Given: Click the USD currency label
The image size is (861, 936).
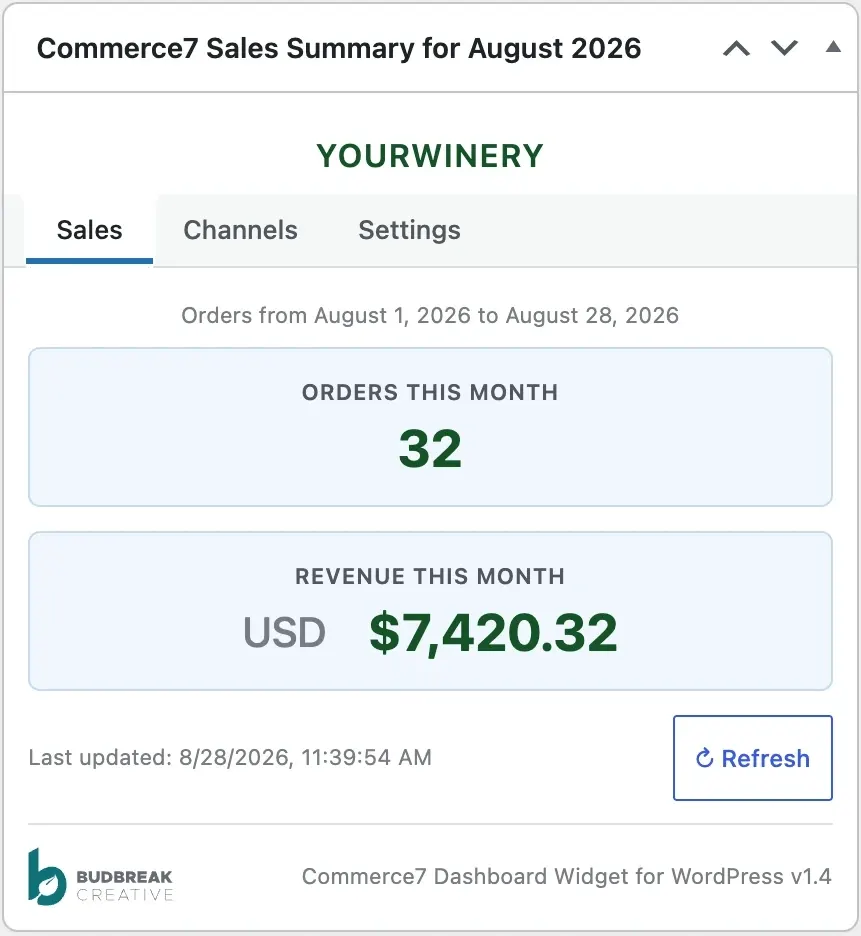Looking at the screenshot, I should click(284, 633).
